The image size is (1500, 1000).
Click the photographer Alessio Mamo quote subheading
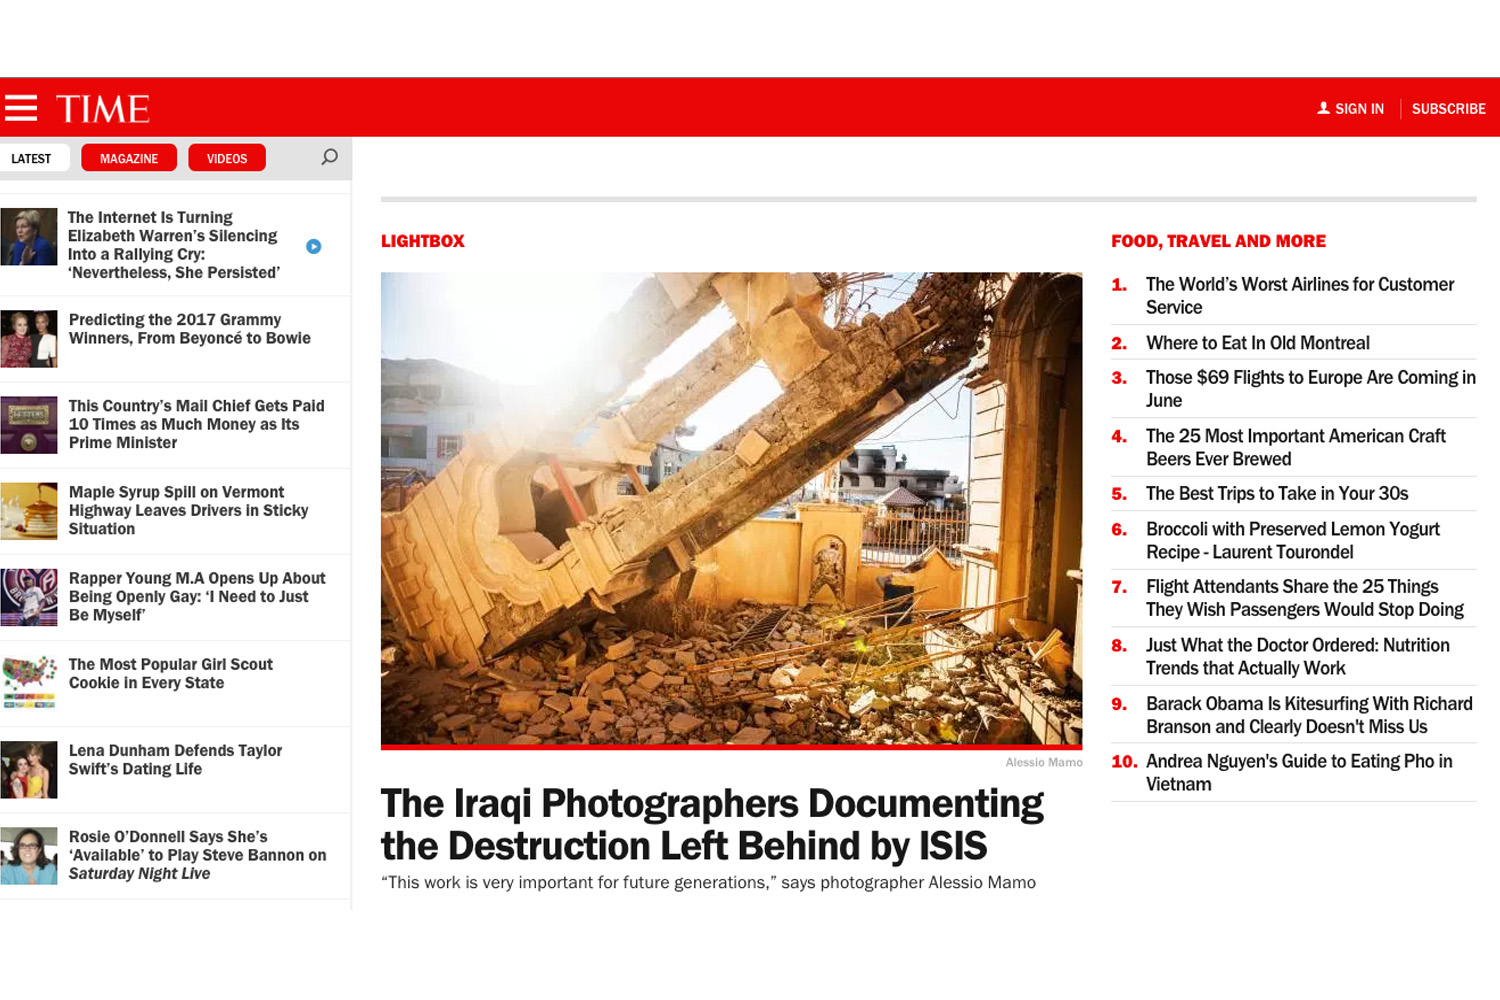[x=708, y=883]
